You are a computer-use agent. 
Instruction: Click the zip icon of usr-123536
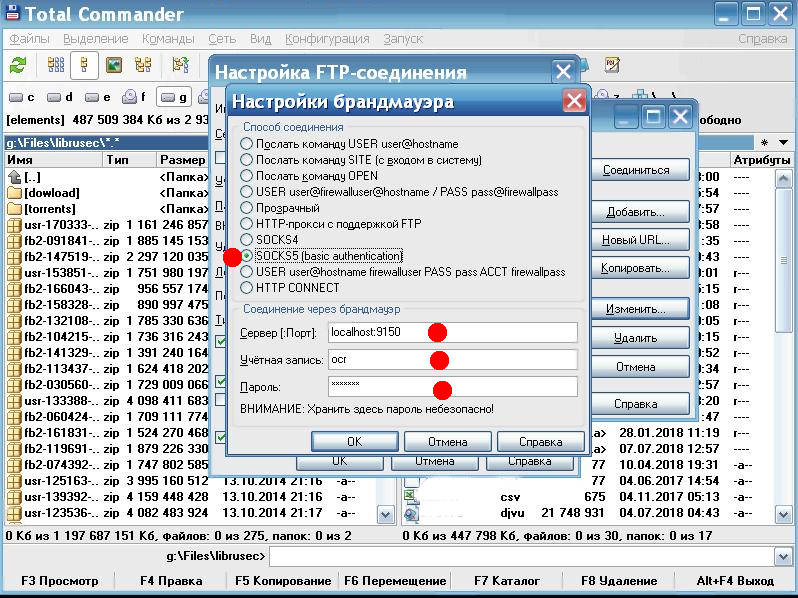[15, 512]
